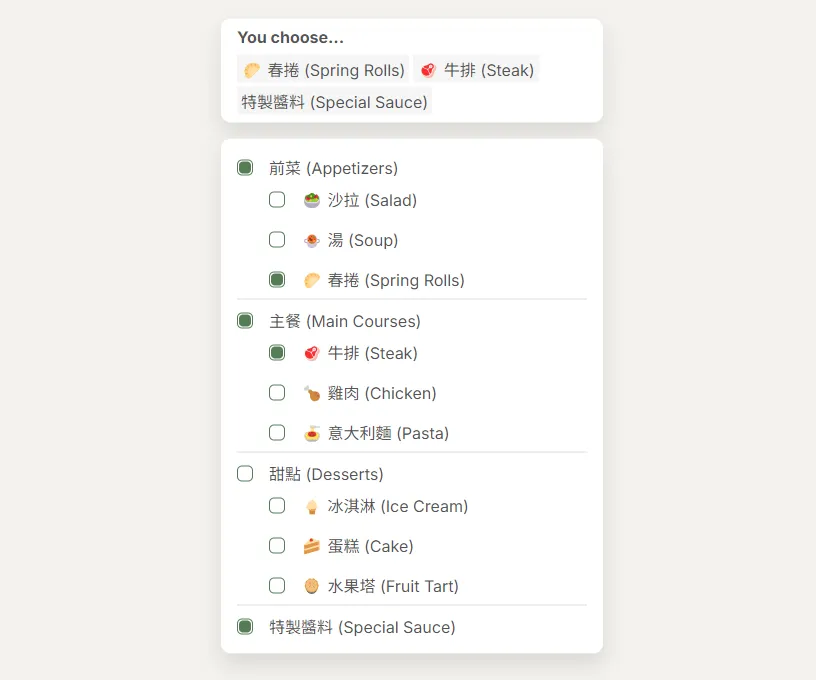
Task: Click the pasta dish icon
Action: tap(312, 433)
